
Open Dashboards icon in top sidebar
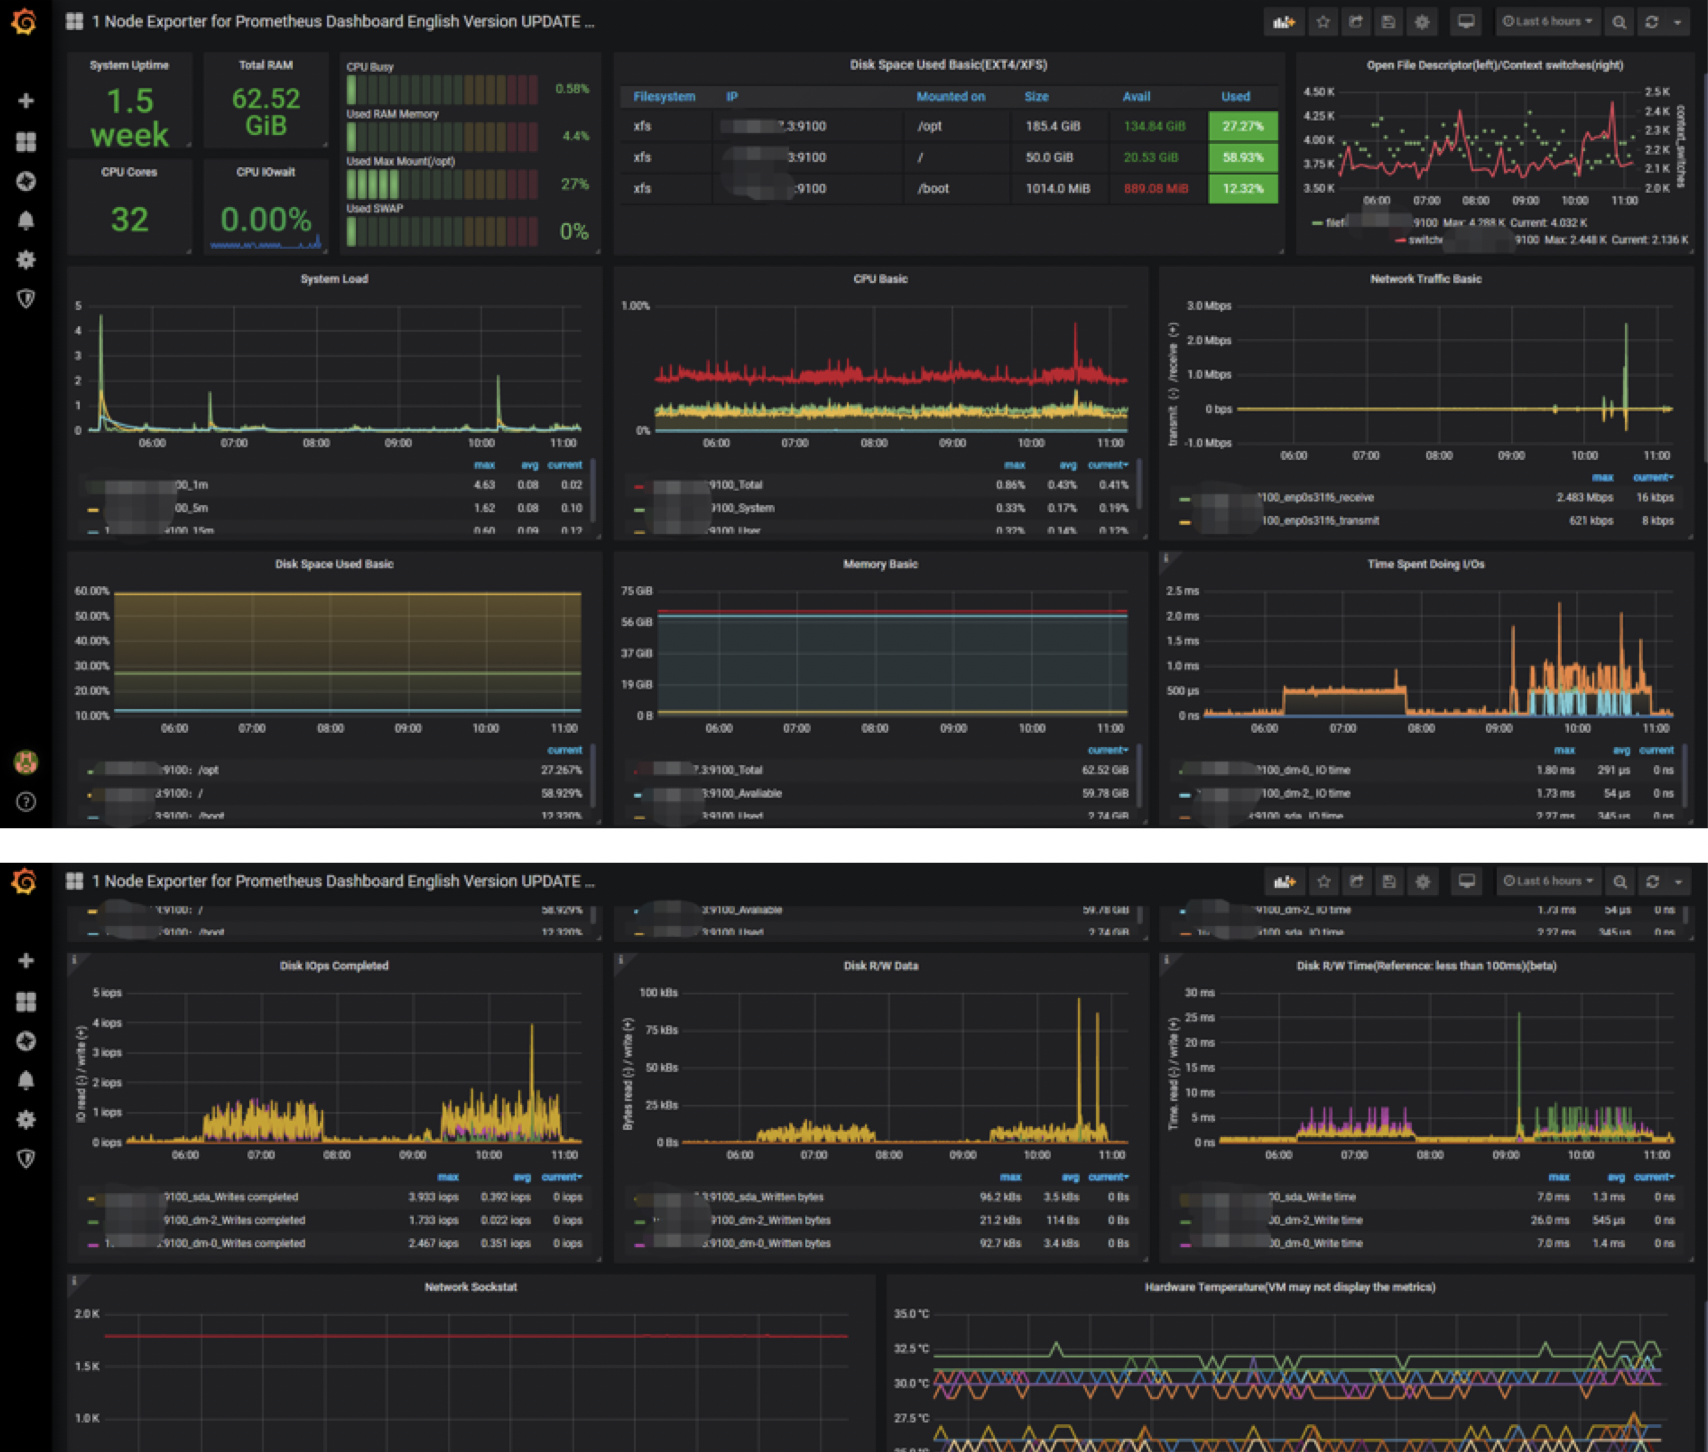click(26, 141)
